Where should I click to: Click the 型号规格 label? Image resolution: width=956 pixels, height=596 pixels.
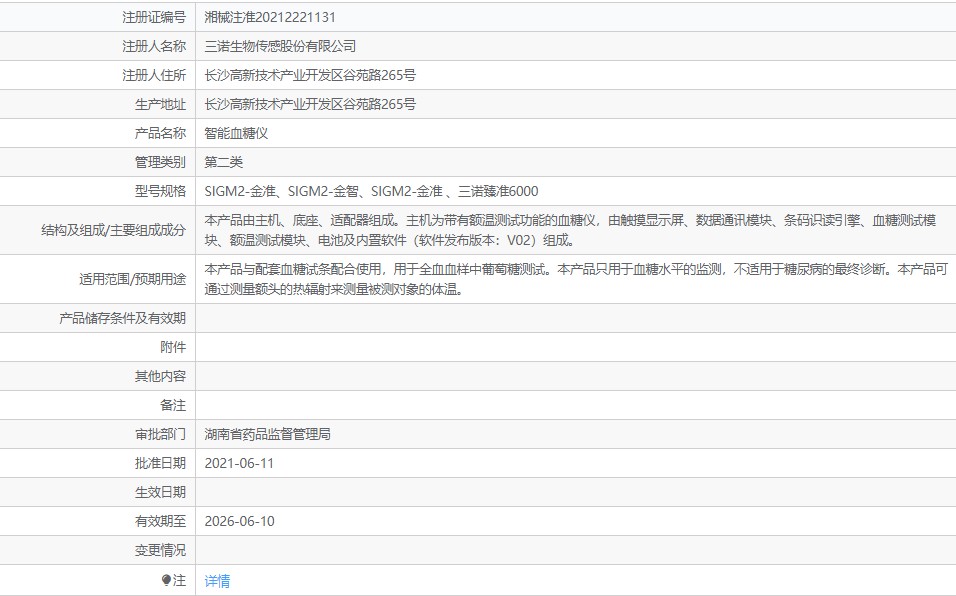(160, 191)
